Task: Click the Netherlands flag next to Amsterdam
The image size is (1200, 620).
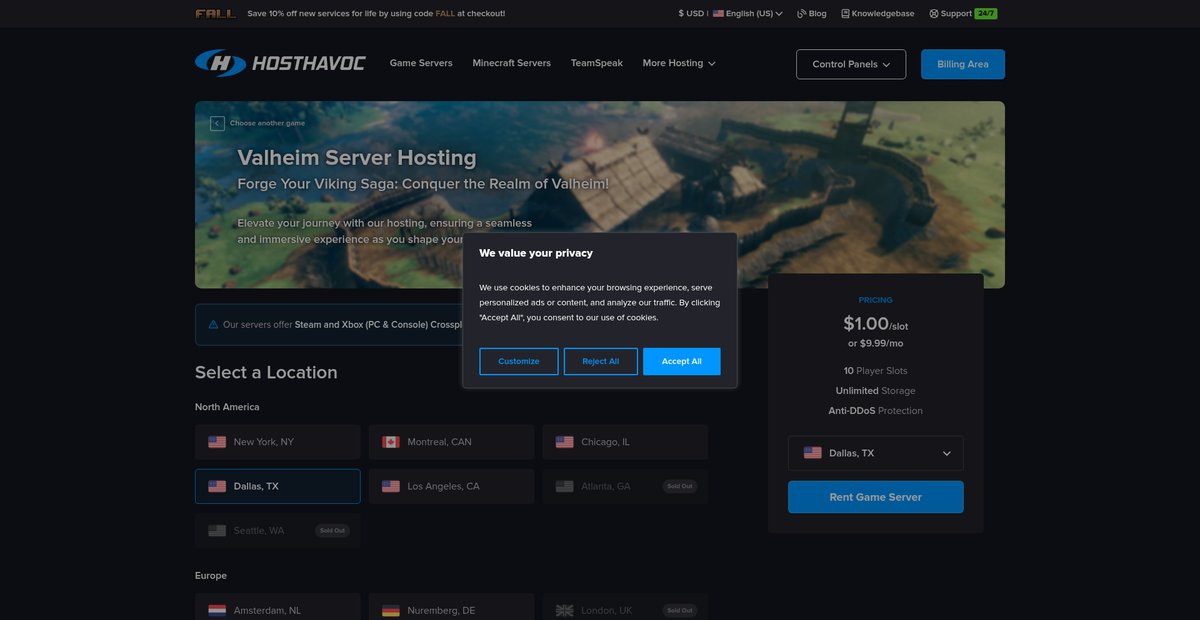Action: [x=217, y=610]
